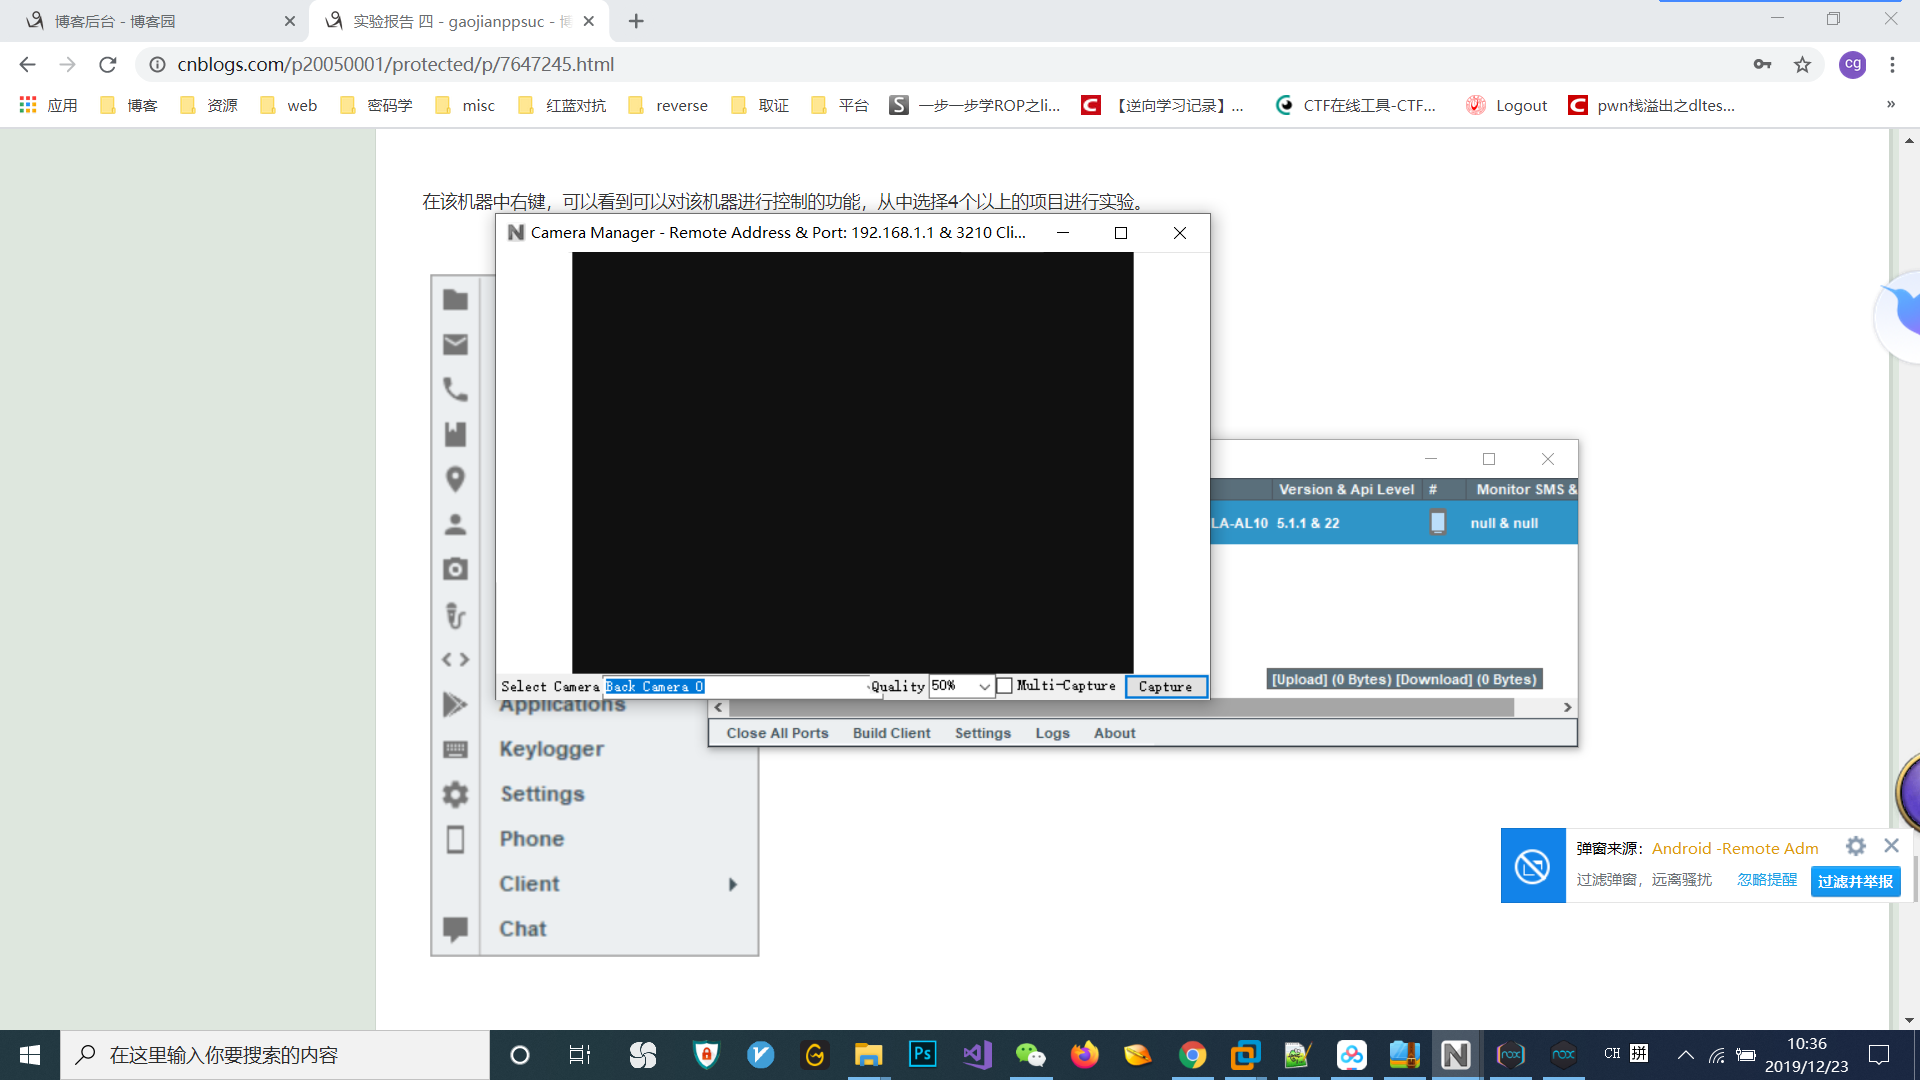Image resolution: width=1920 pixels, height=1080 pixels.
Task: Click the horizontal scrollbar in client list
Action: point(1120,708)
